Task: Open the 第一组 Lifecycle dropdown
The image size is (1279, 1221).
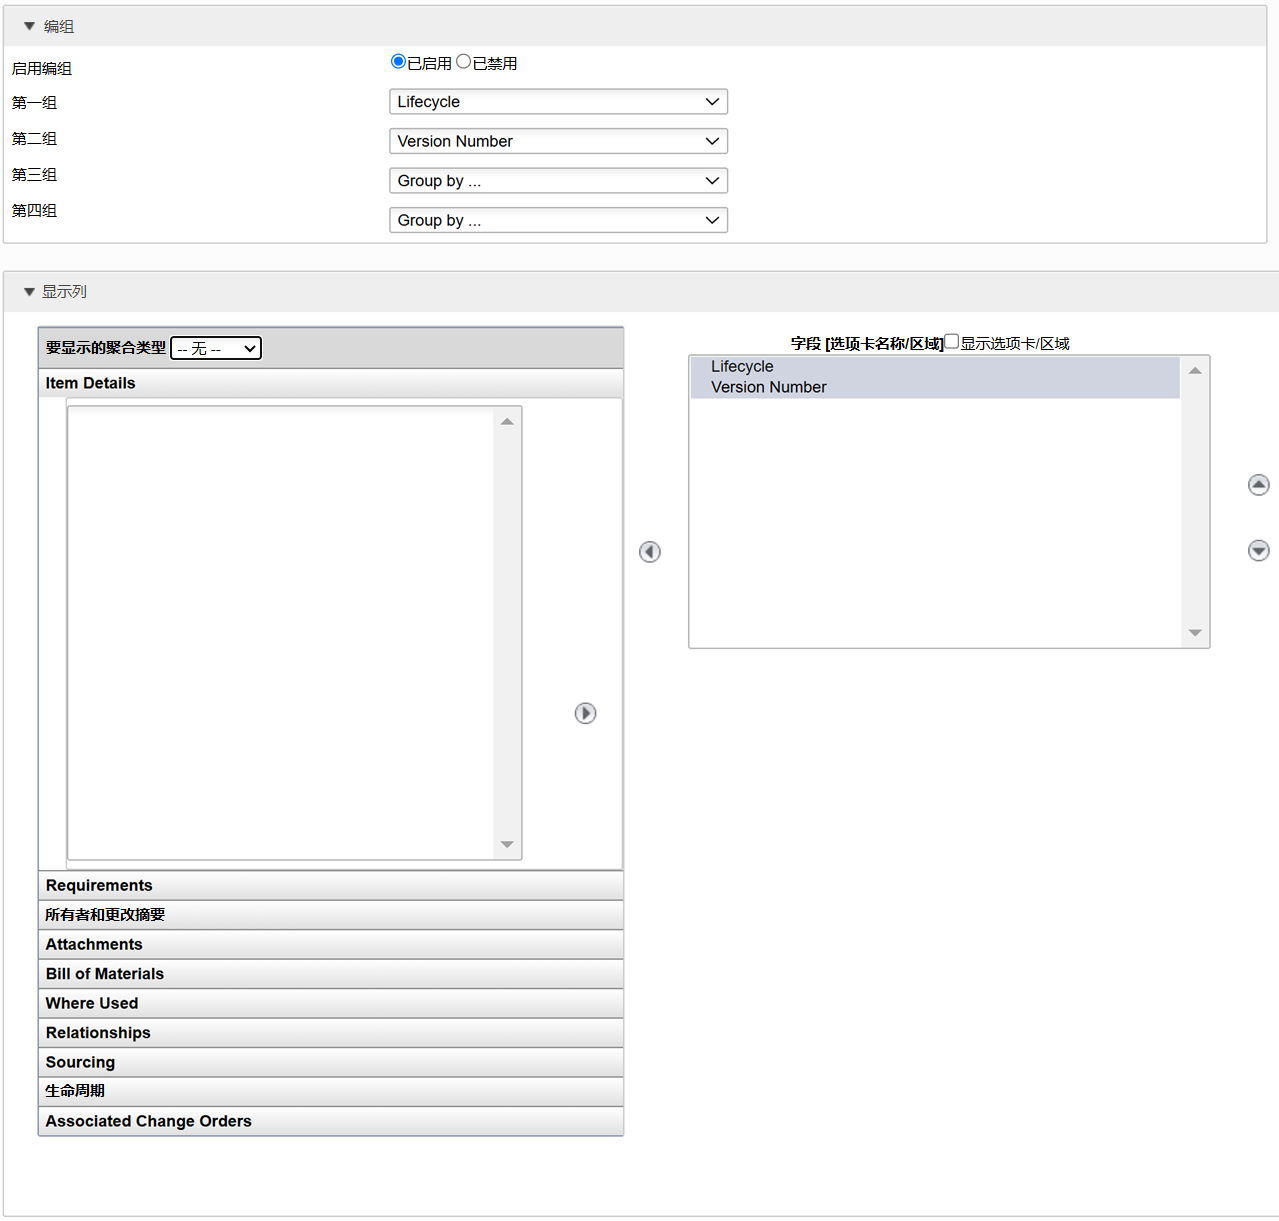Action: (558, 102)
